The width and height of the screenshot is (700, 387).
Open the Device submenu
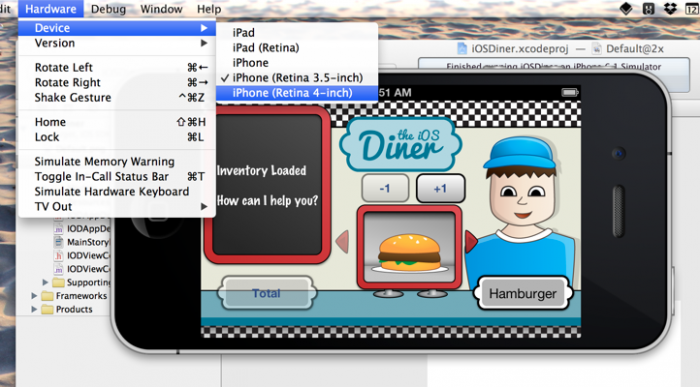coord(117,28)
